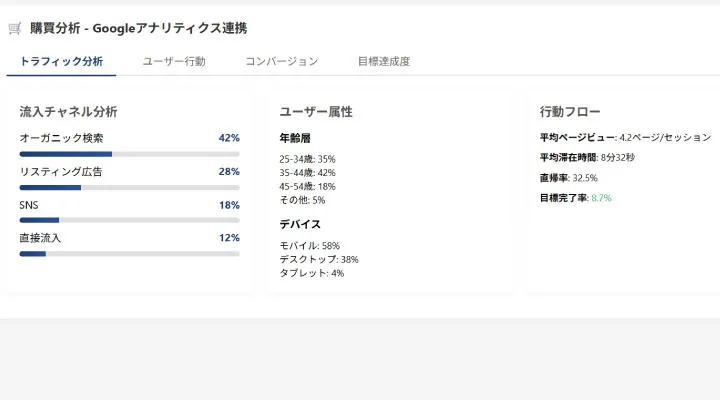Select the モバイル: 58% device entry
The image size is (720, 400).
309,246
